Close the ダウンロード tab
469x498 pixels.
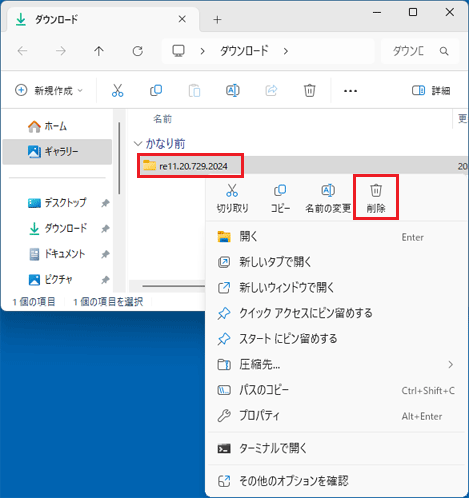coord(182,19)
